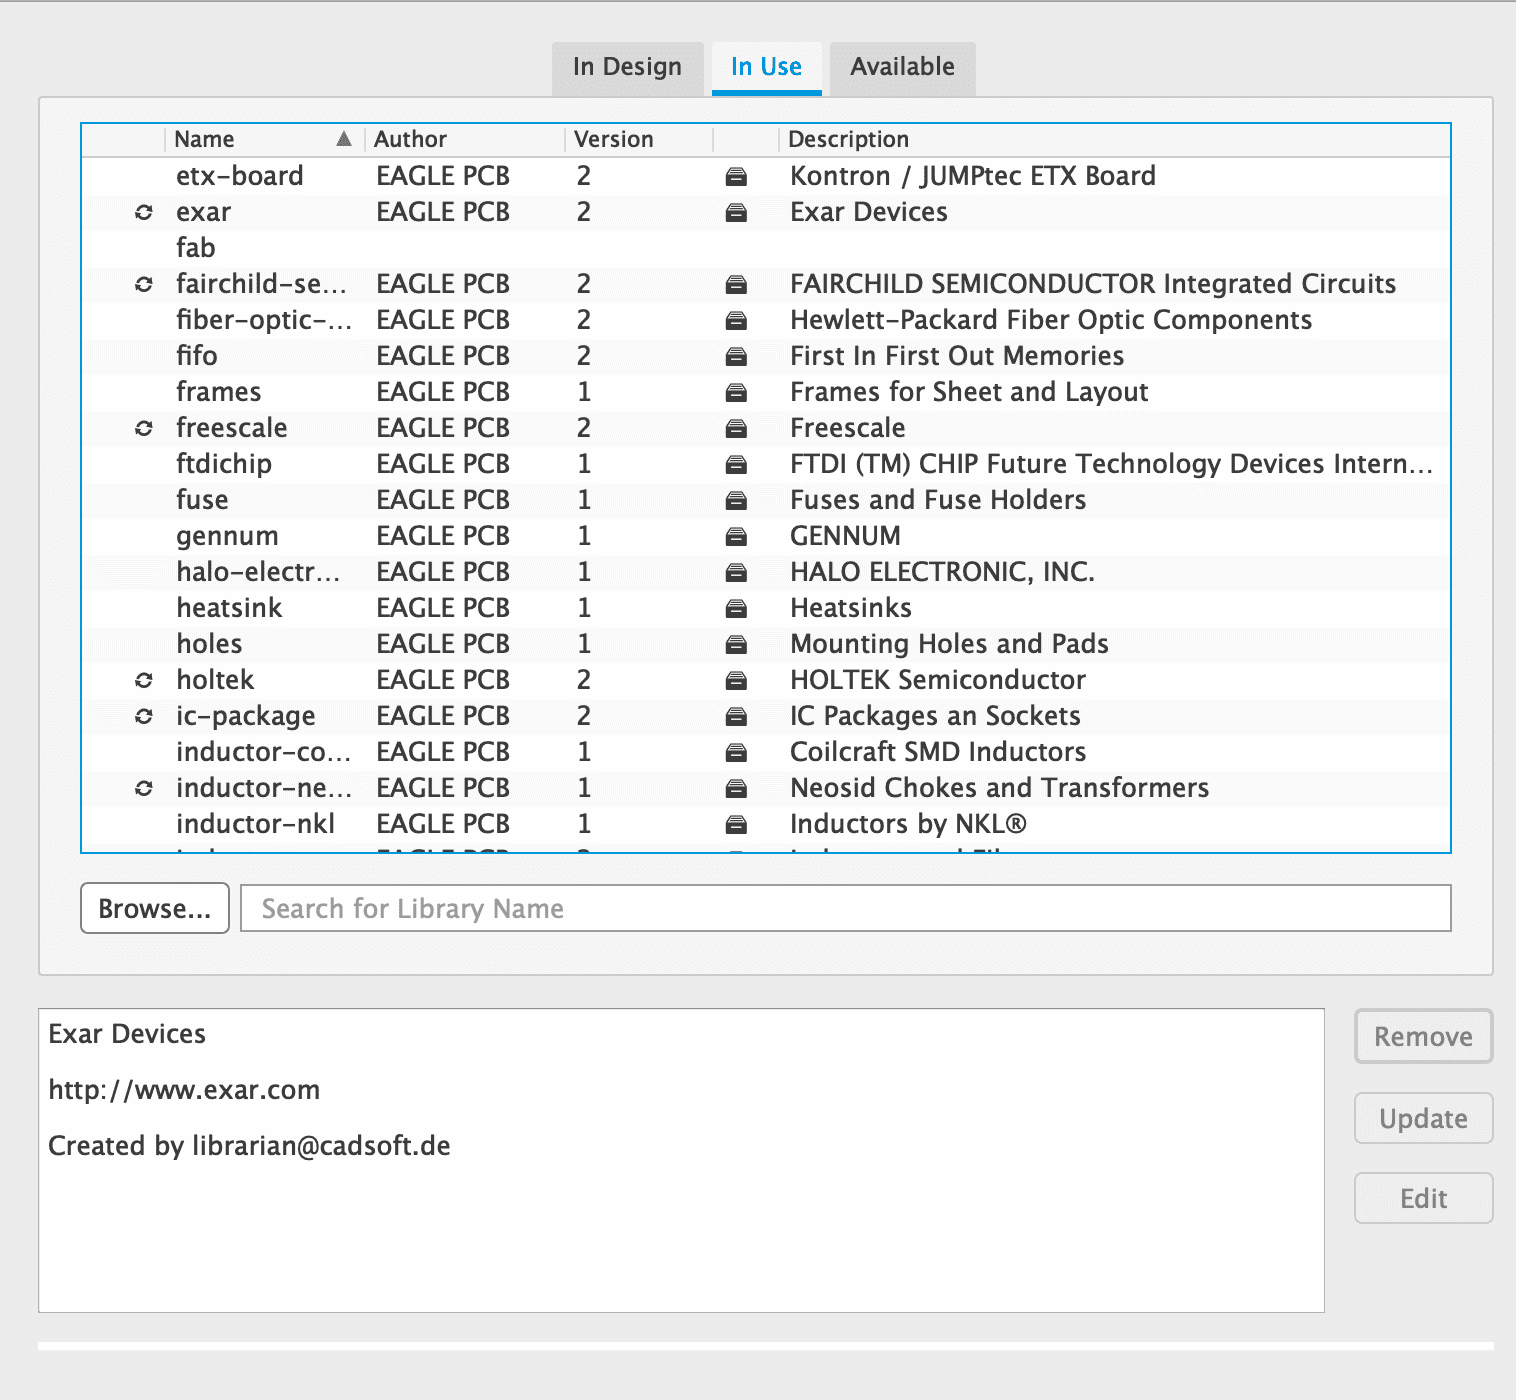
Task: Click the library icon in the Coilcraft SMD Inductors row
Action: point(736,753)
